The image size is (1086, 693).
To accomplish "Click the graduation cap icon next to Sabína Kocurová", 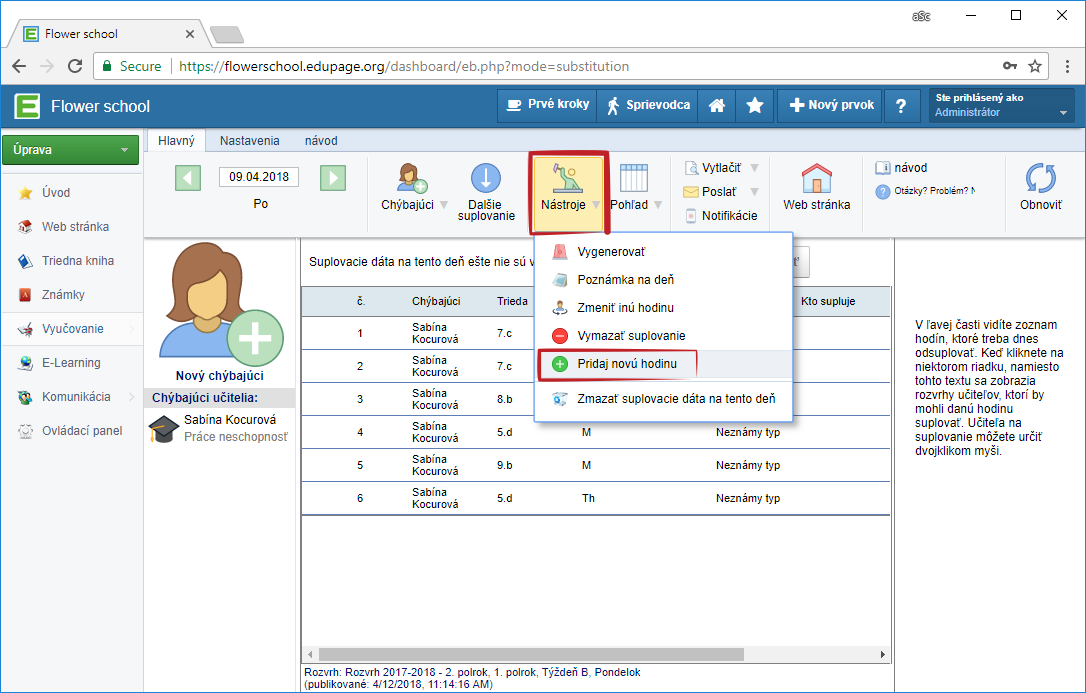I will 164,429.
